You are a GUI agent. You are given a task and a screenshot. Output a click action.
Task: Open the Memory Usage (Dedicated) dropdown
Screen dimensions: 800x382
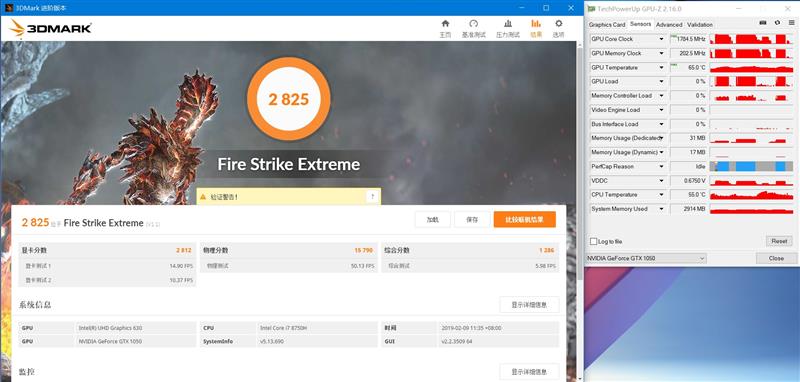point(662,138)
